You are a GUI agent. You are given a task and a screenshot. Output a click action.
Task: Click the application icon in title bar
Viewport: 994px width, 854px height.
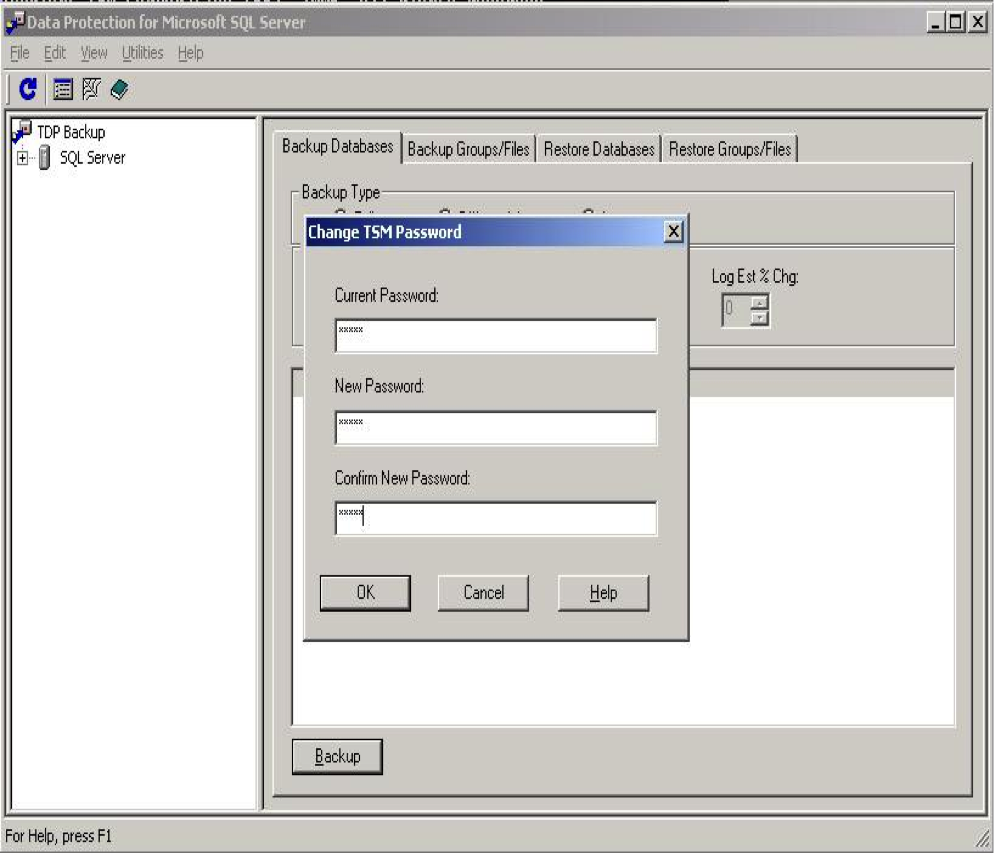(15, 22)
